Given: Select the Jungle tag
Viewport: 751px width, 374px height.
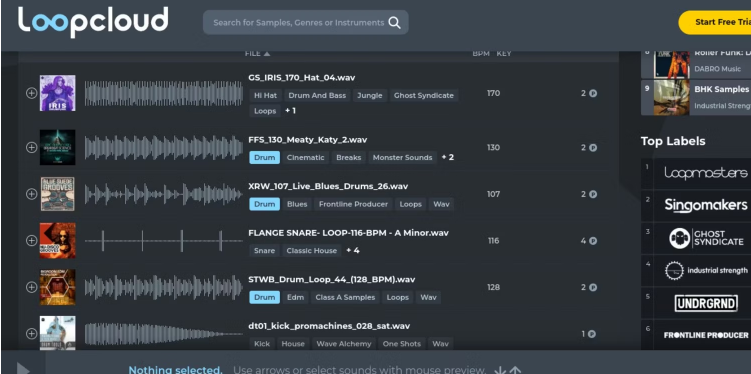Looking at the screenshot, I should [370, 95].
